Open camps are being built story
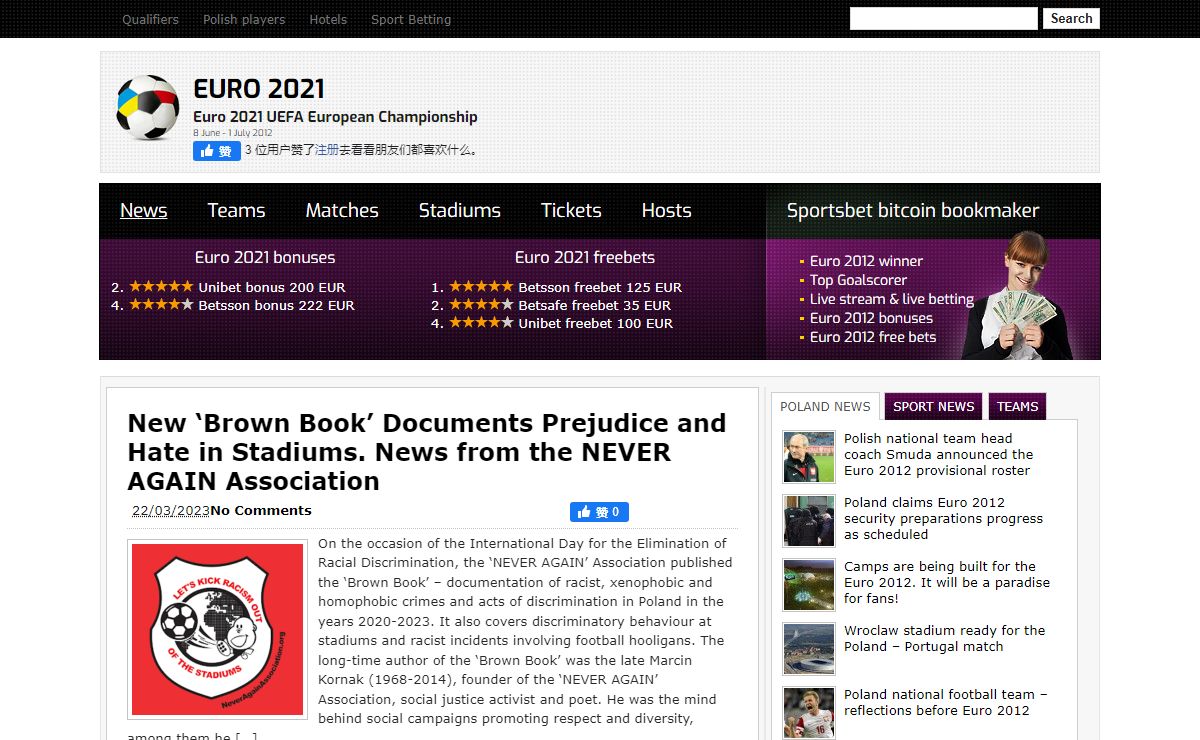The image size is (1200, 740). pyautogui.click(x=947, y=582)
